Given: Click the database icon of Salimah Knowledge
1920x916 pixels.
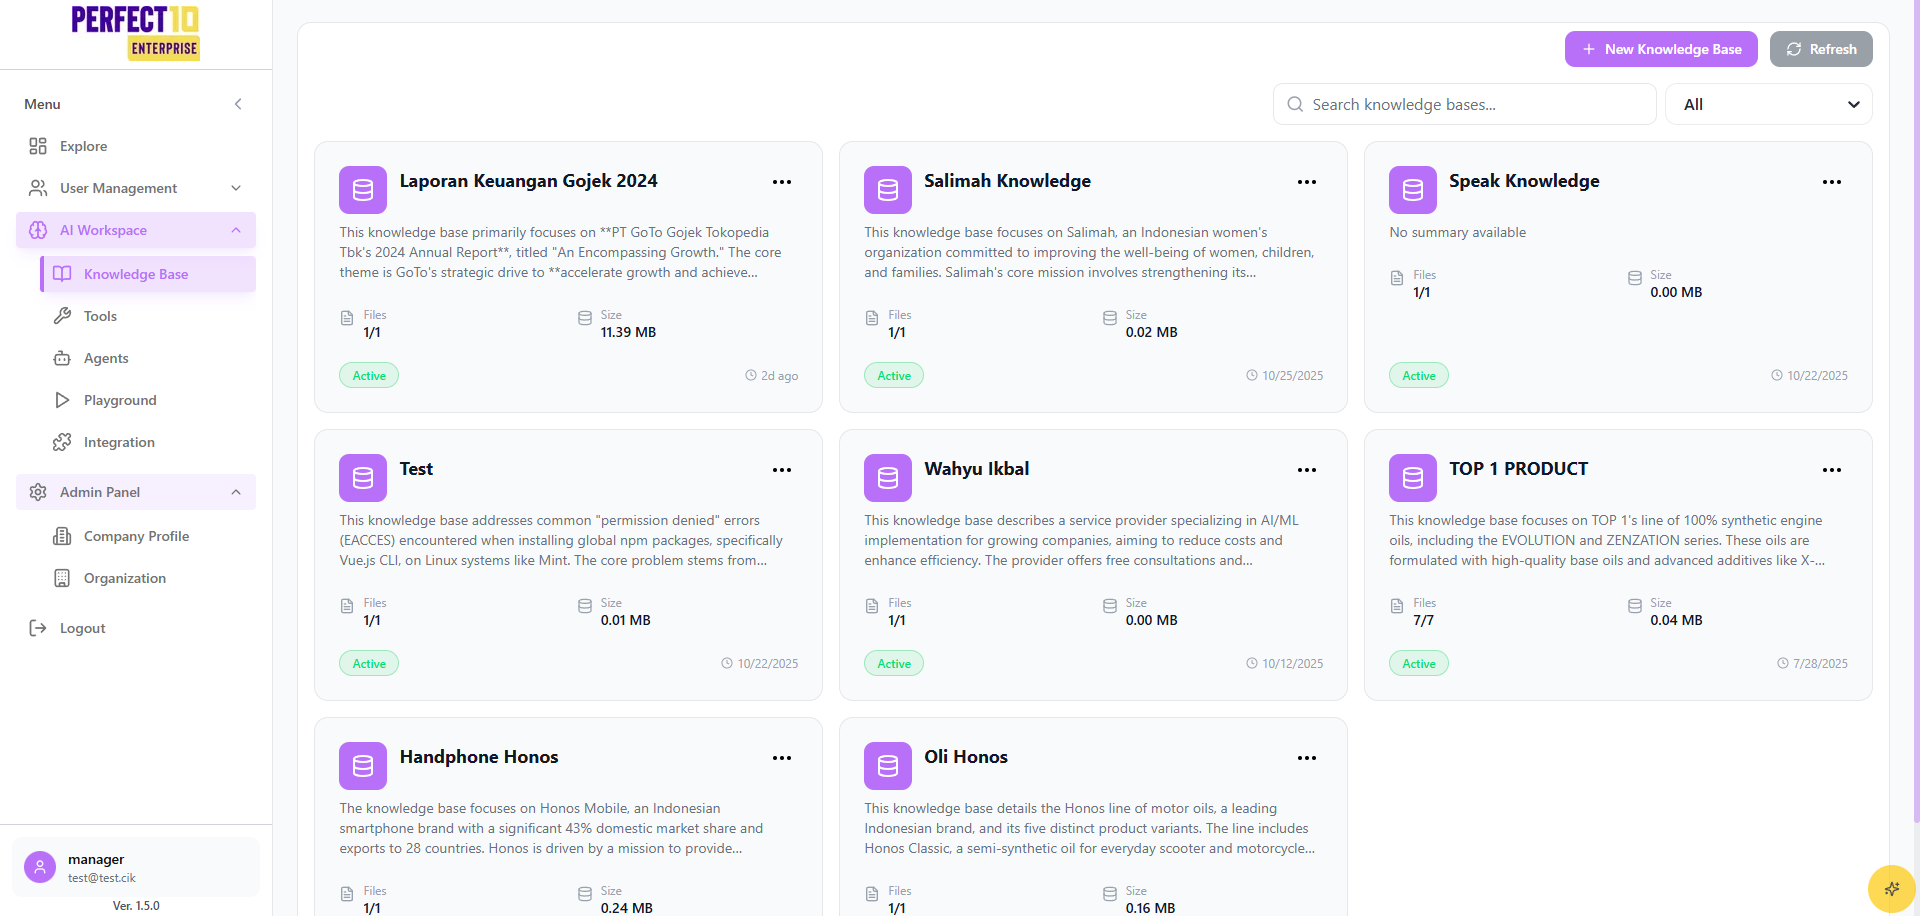Looking at the screenshot, I should pos(888,190).
